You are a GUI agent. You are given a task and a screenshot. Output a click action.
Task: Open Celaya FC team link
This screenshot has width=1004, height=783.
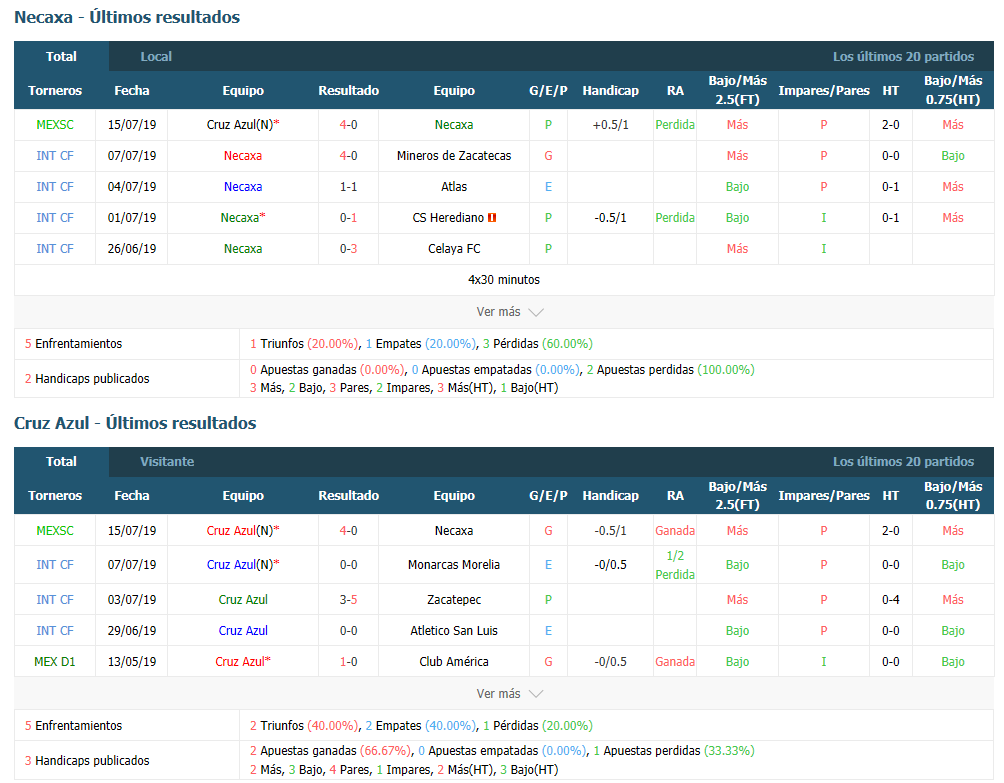point(454,248)
